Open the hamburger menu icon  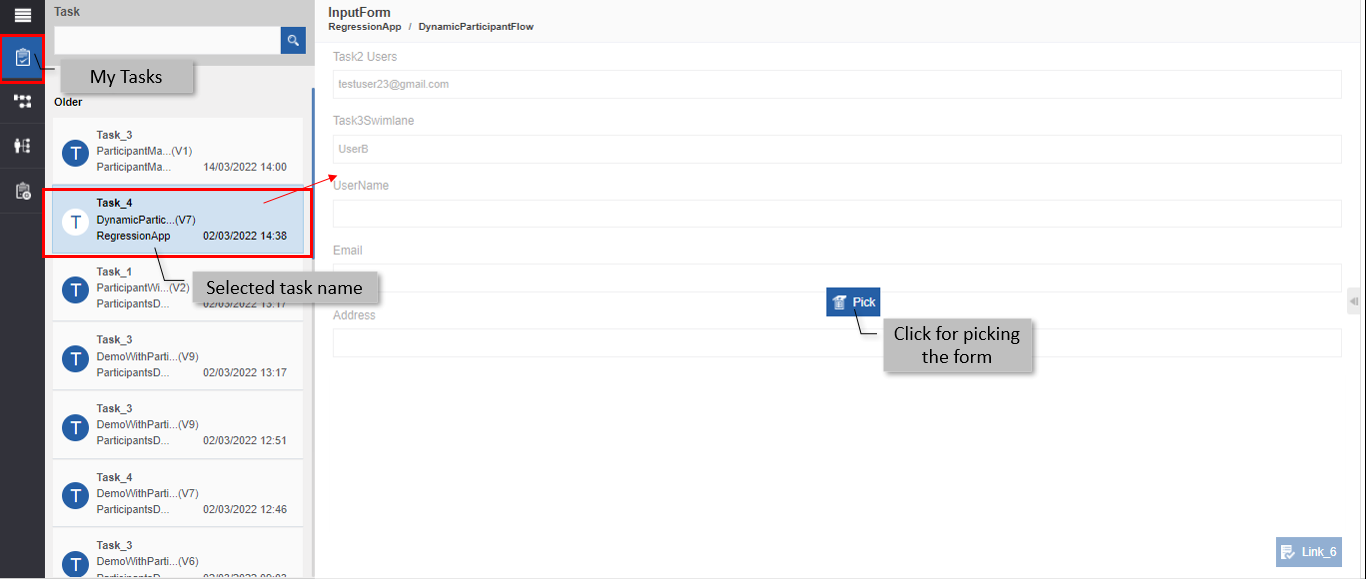coord(22,15)
